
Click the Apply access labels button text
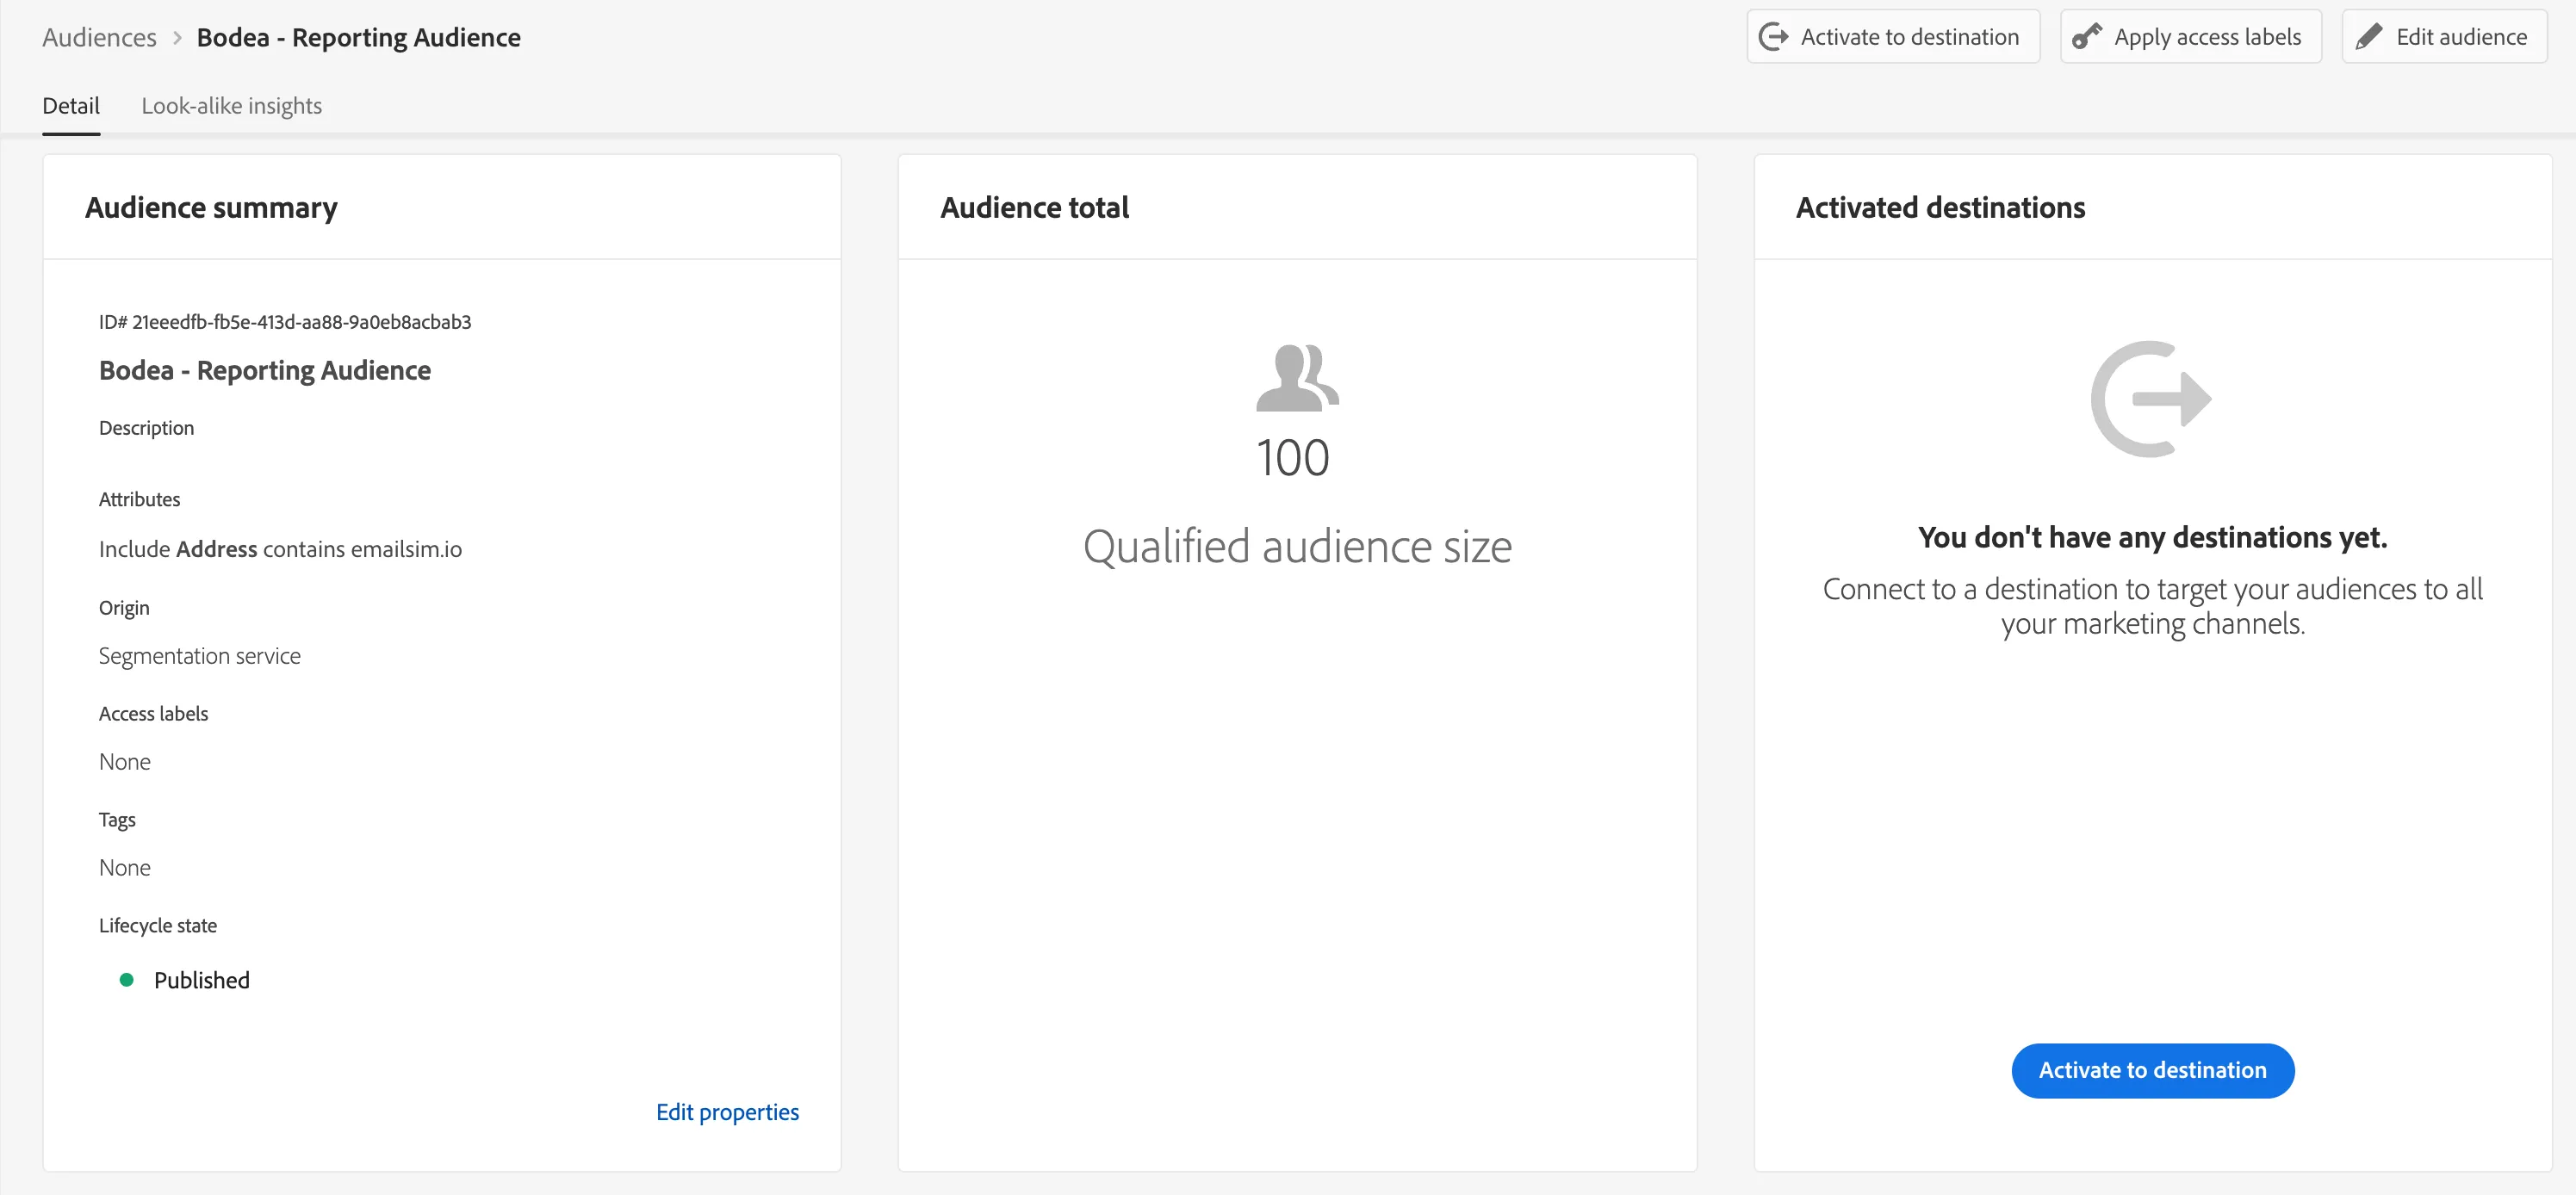[2207, 37]
